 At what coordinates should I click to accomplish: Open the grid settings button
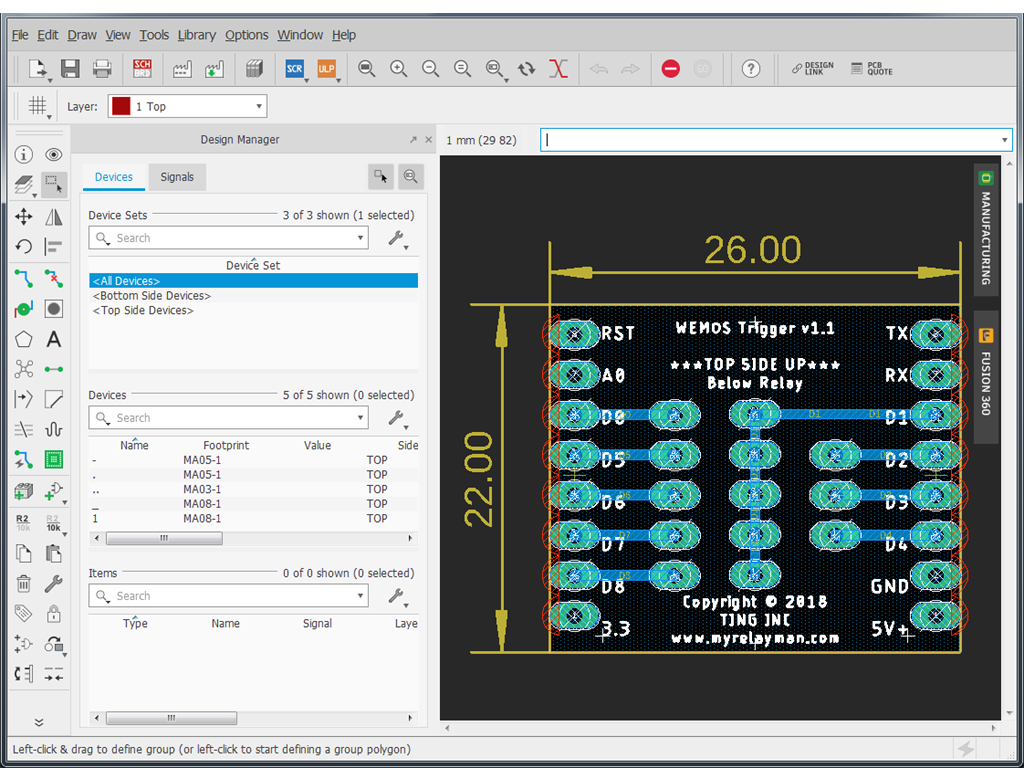(x=38, y=105)
